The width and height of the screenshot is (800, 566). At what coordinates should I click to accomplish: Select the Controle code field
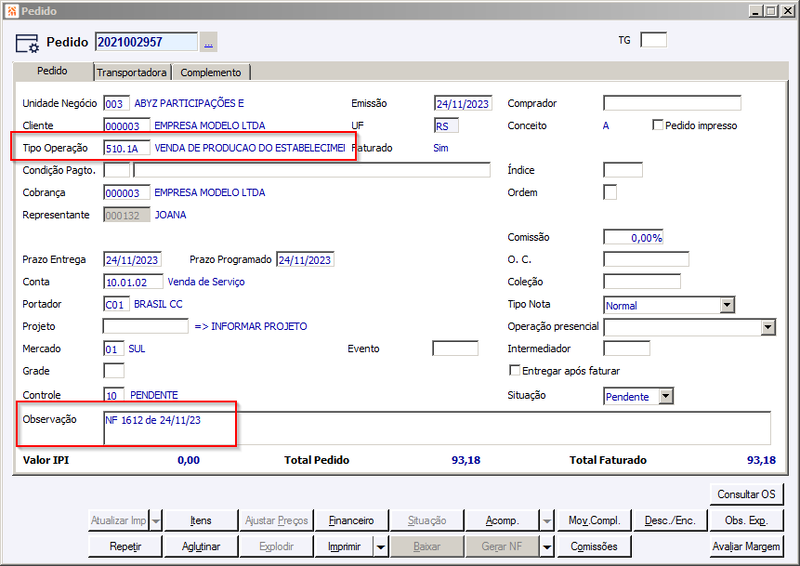114,395
